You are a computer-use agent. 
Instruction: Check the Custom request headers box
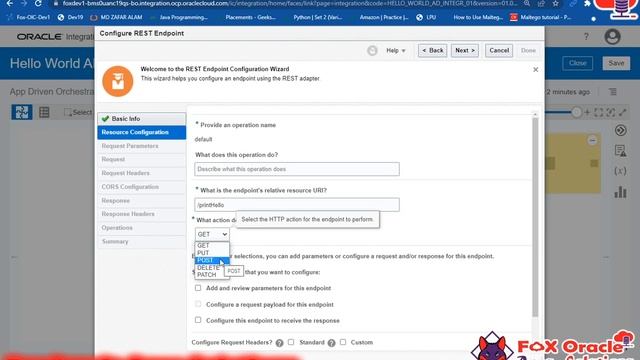pyautogui.click(x=343, y=342)
